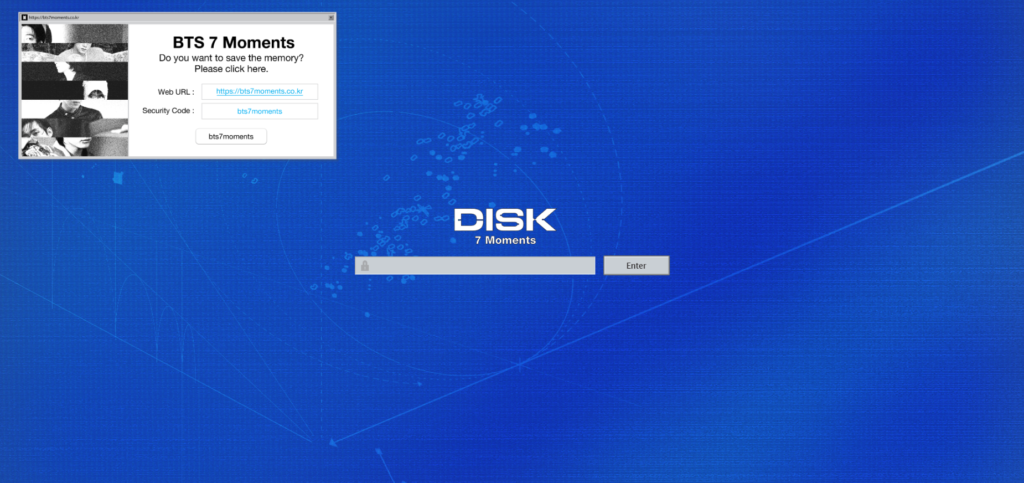Open the https://bts7moments.co.kr link in the popup
This screenshot has width=1024, height=483.
pyautogui.click(x=259, y=91)
